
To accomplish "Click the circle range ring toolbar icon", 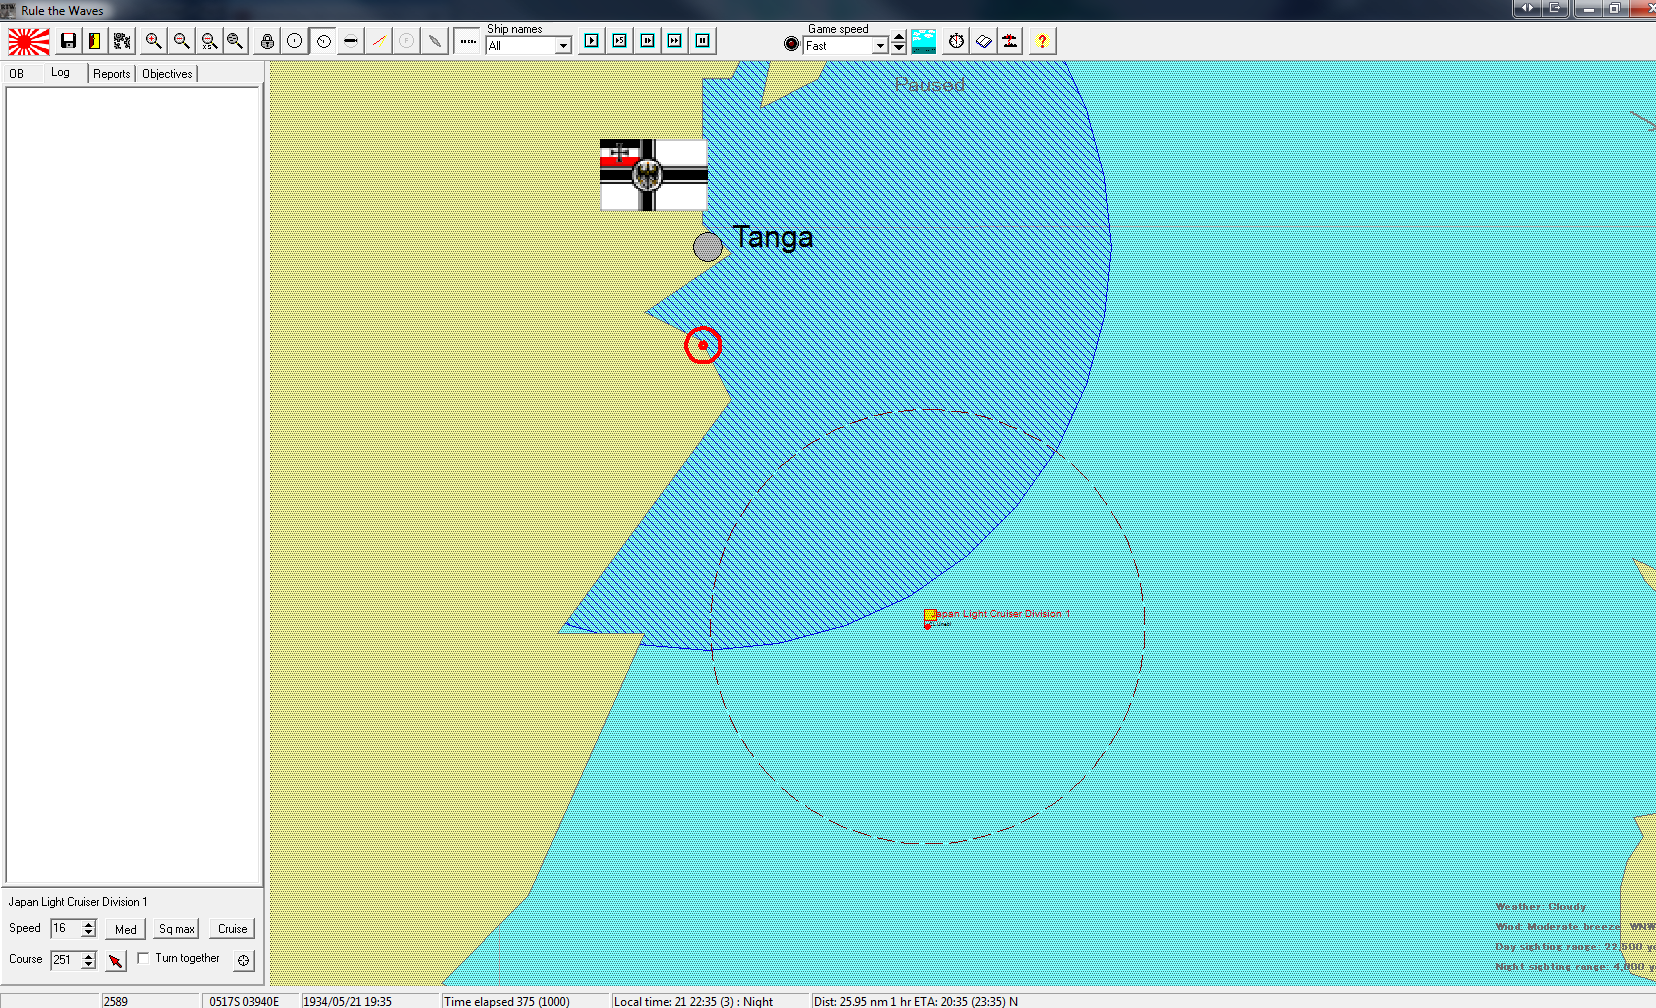I will point(295,41).
